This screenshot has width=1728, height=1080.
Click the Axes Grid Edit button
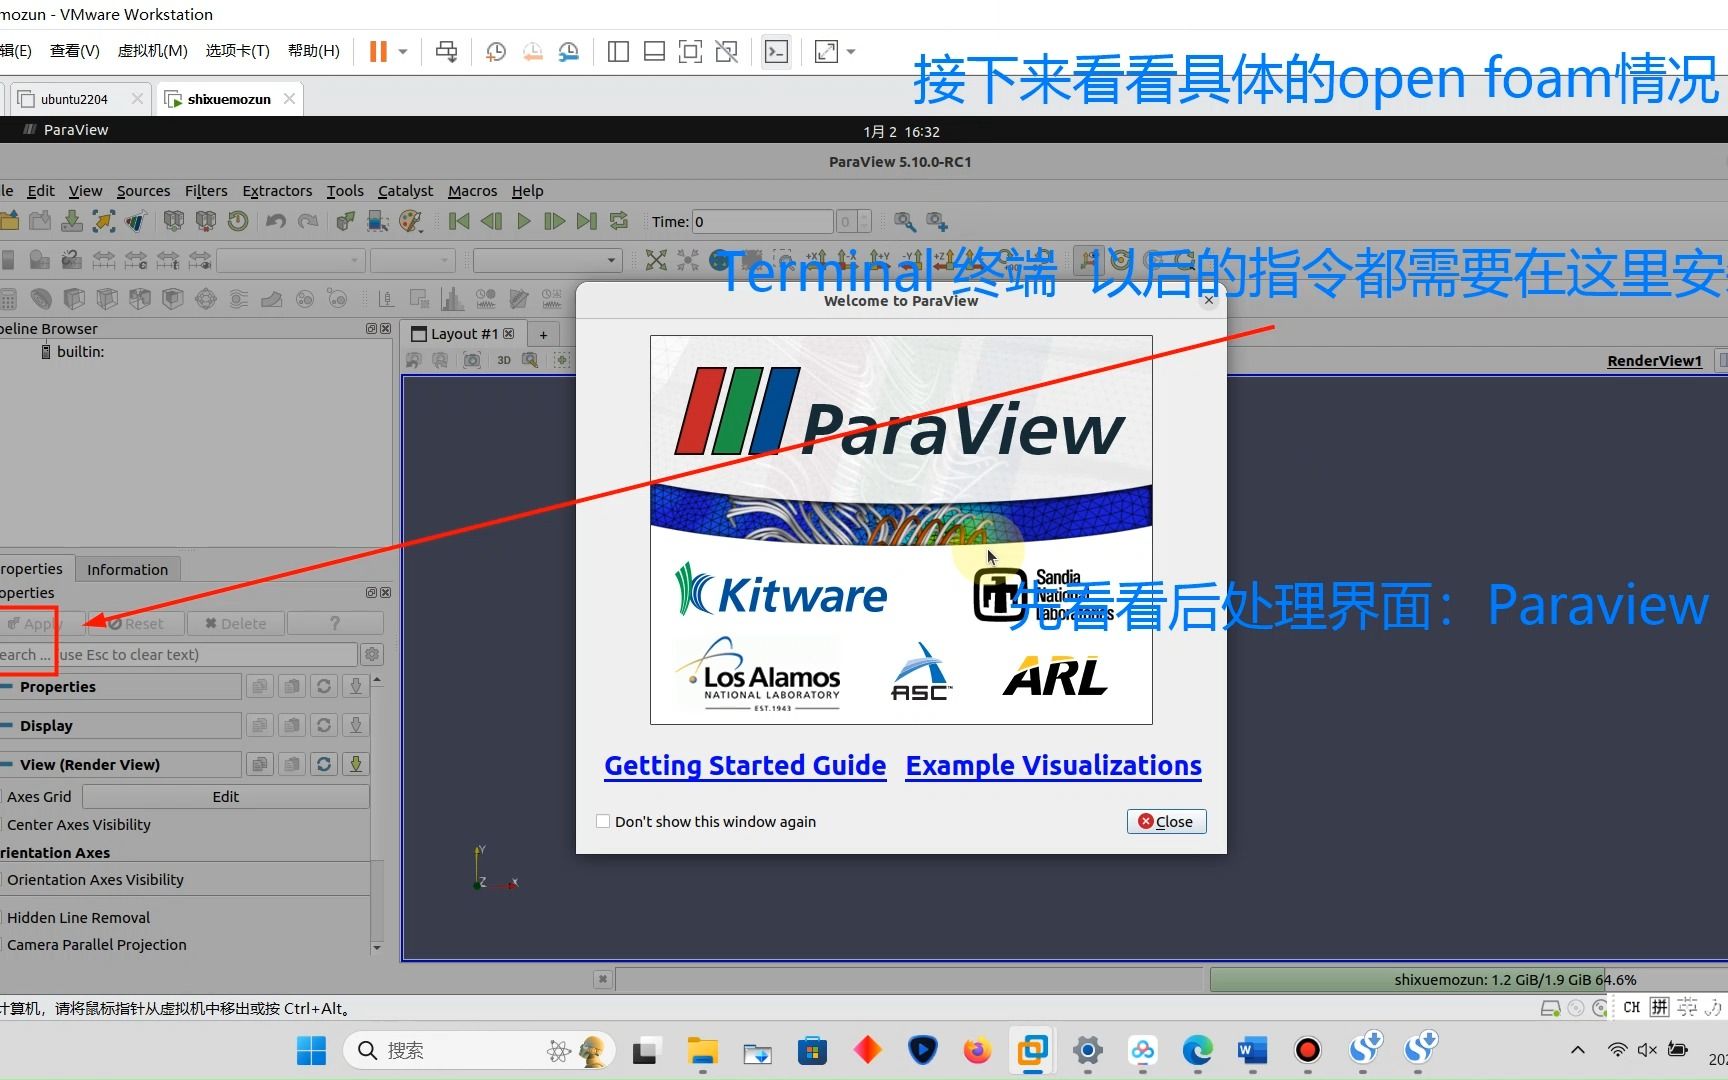coord(225,796)
